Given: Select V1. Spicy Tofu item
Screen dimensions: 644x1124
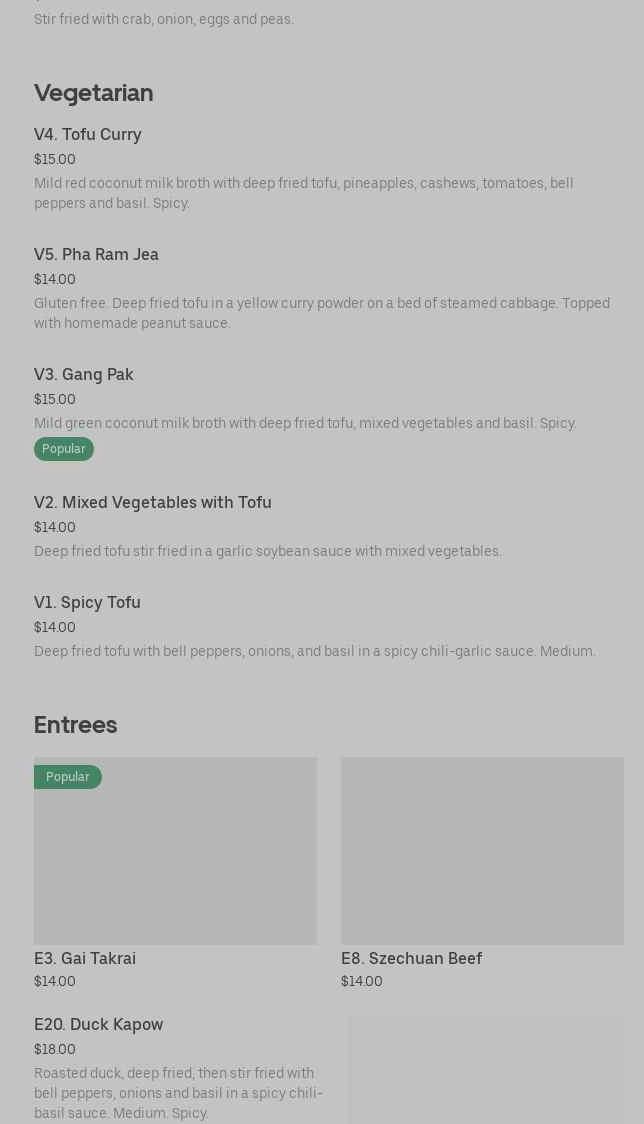Looking at the screenshot, I should 87,602.
